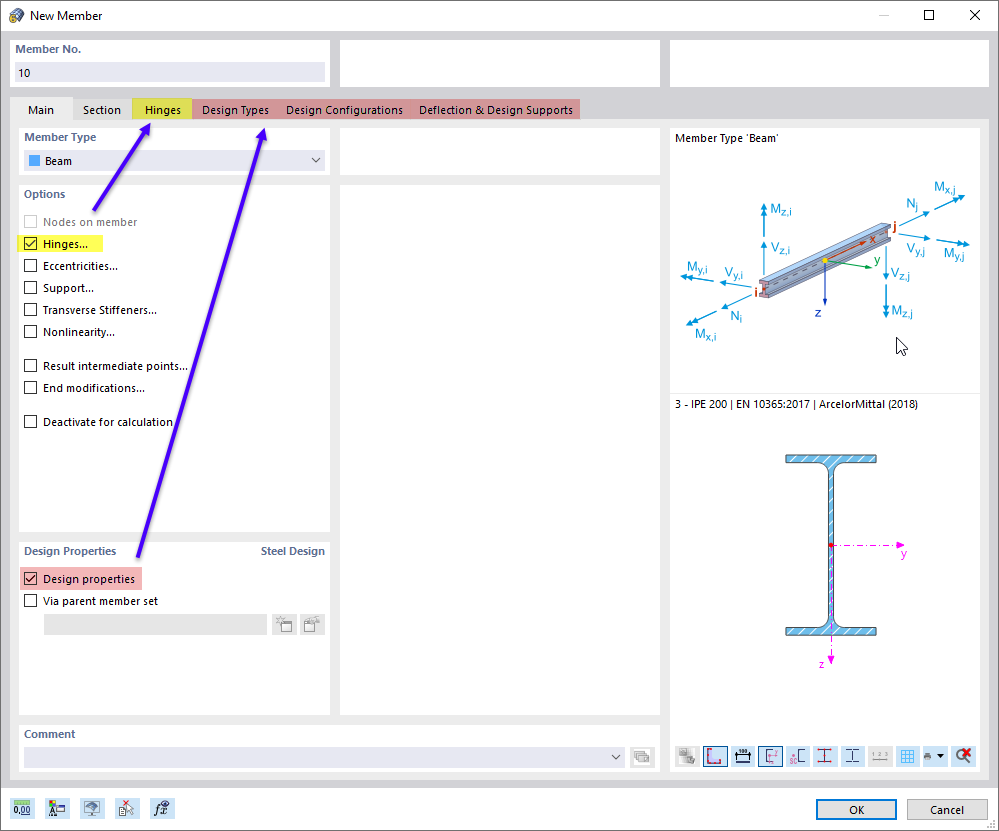The width and height of the screenshot is (999, 831).
Task: Open units and decimal places settings icon
Action: click(22, 809)
